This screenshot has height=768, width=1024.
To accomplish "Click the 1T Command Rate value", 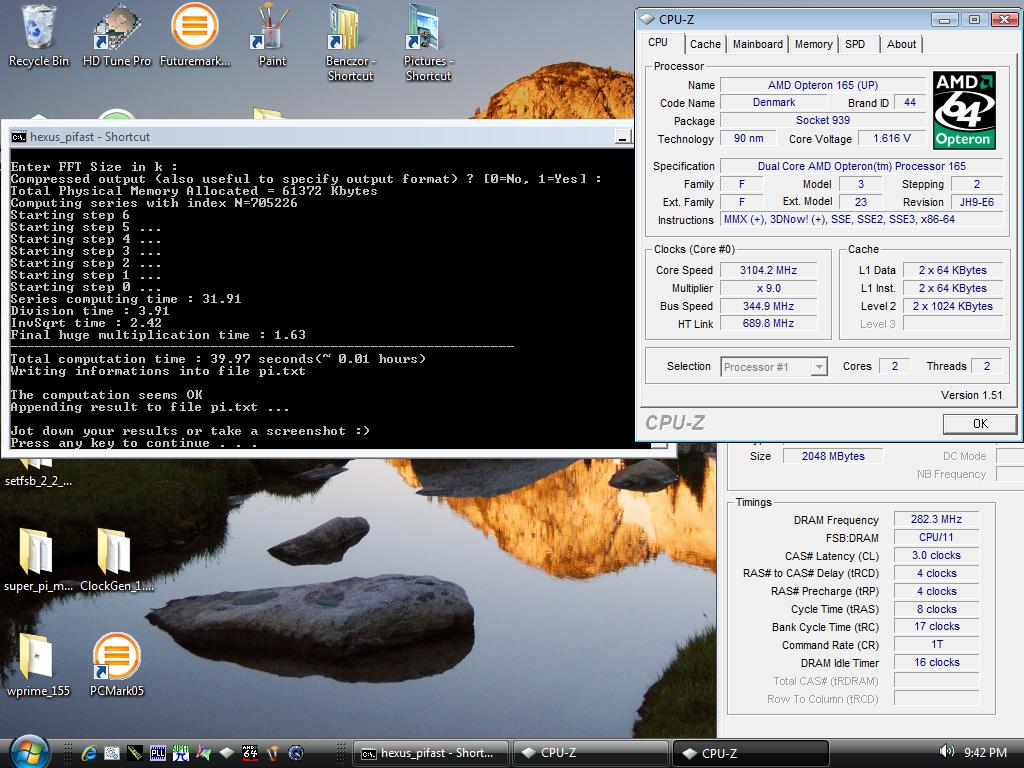I will coord(936,644).
